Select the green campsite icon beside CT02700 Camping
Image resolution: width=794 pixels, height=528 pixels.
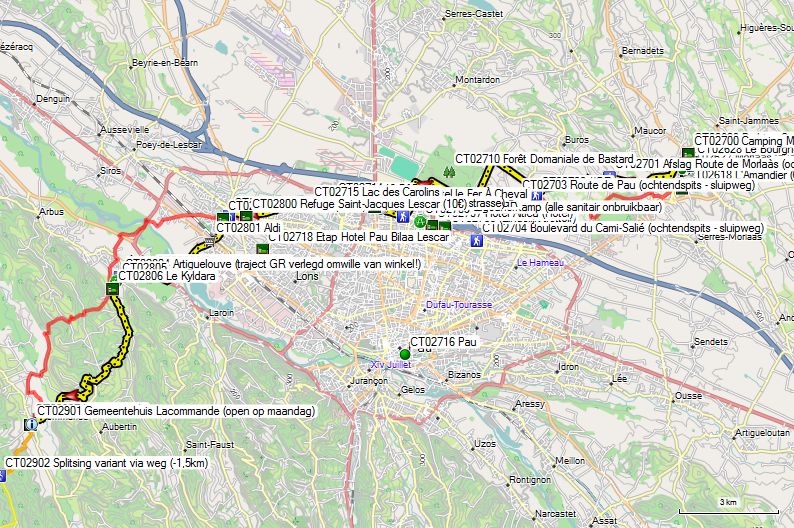(685, 153)
